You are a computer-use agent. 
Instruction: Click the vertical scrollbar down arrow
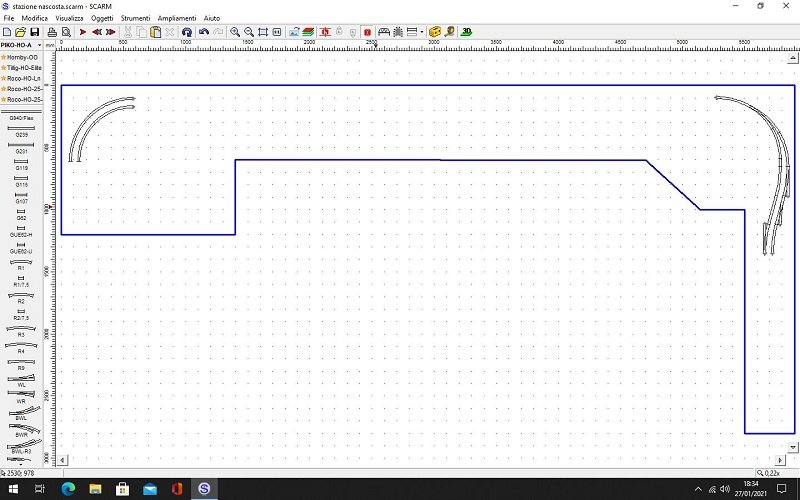pos(793,447)
